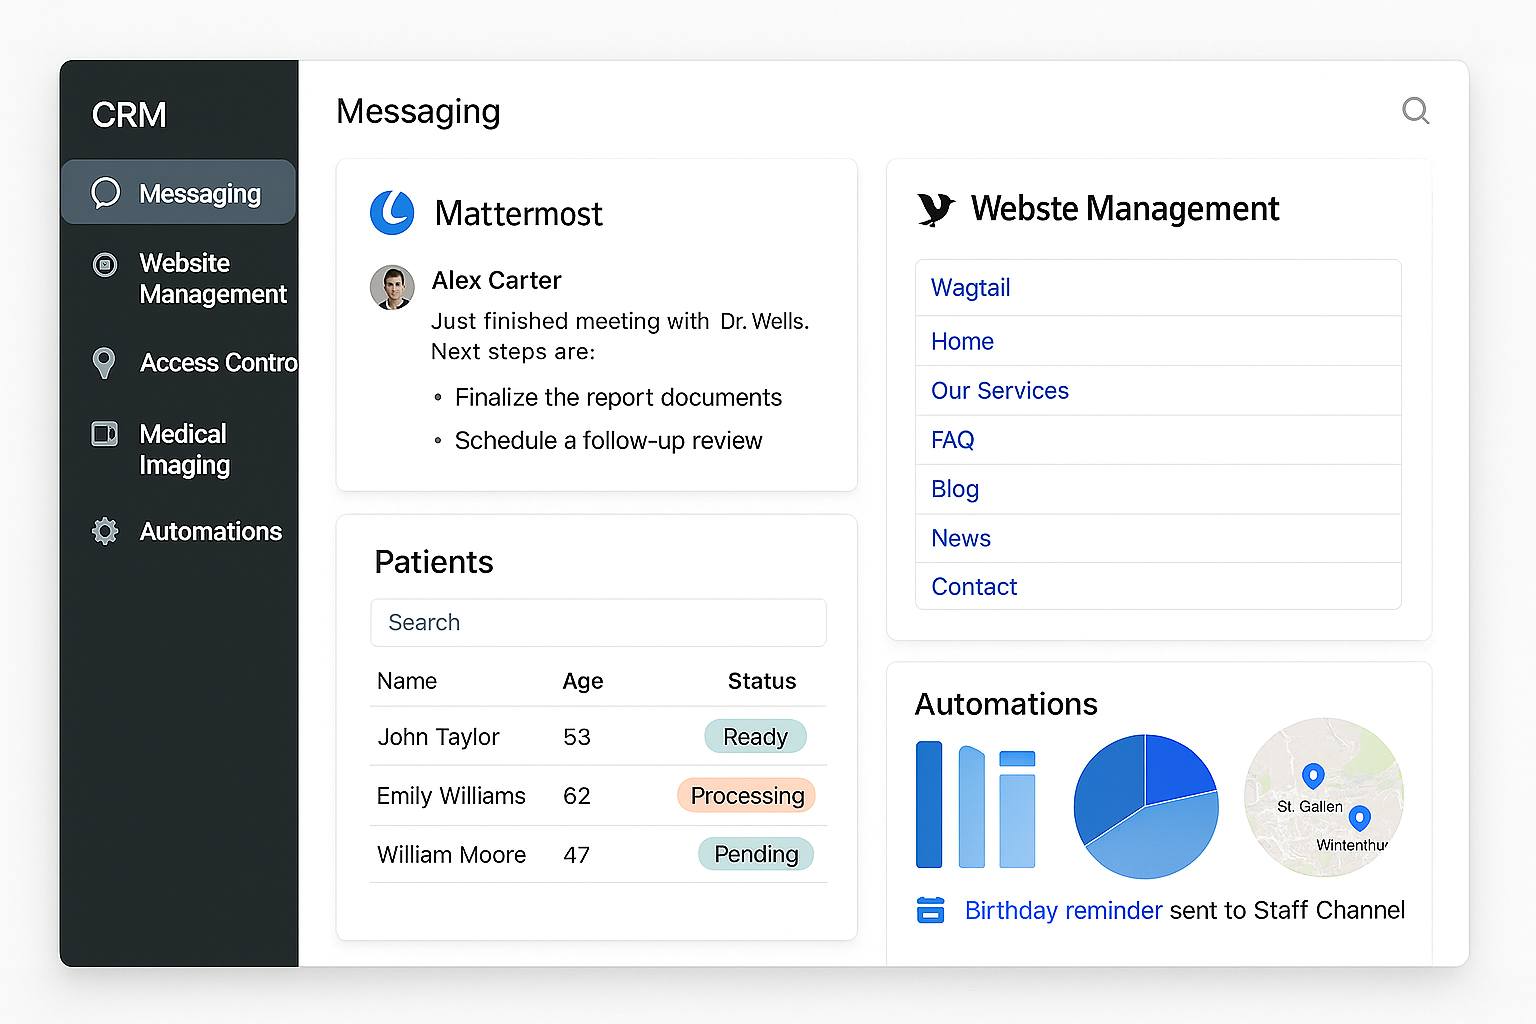Click the St. Gallen map thumbnail
Image resolution: width=1536 pixels, height=1024 pixels.
click(x=1323, y=797)
